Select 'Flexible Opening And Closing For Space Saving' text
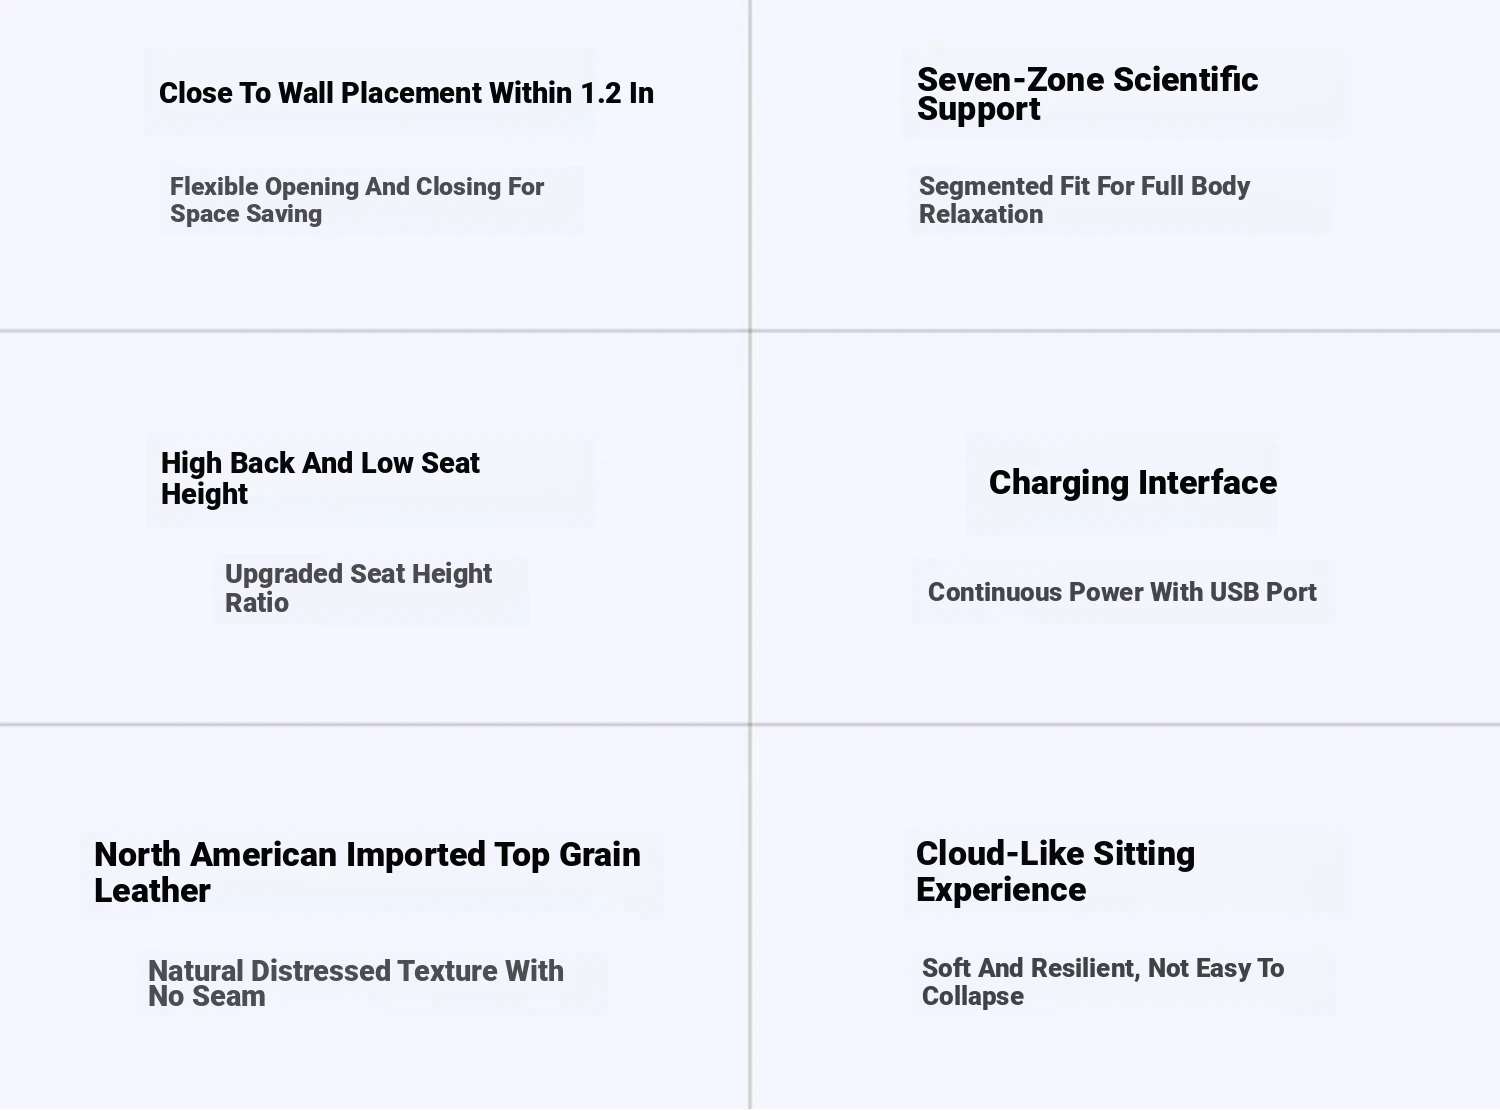The width and height of the screenshot is (1500, 1111). [357, 200]
